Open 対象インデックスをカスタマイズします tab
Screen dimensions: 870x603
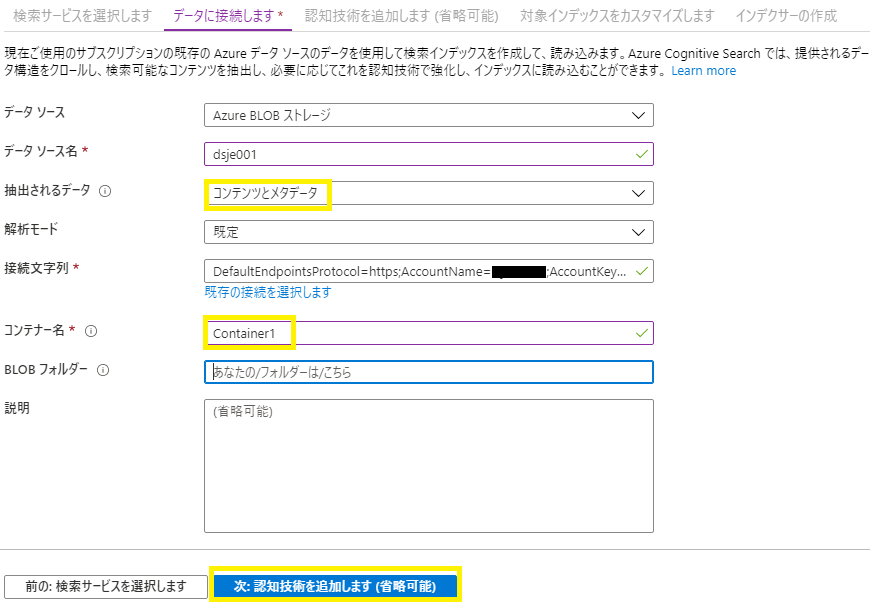617,16
